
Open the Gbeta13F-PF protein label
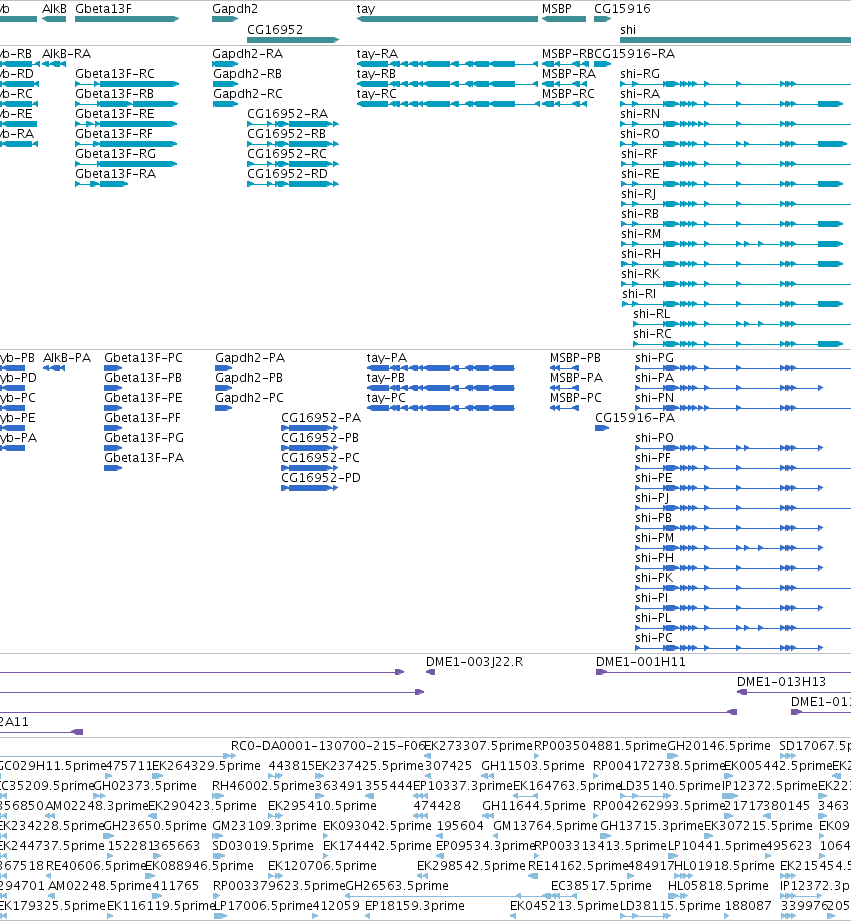click(143, 418)
